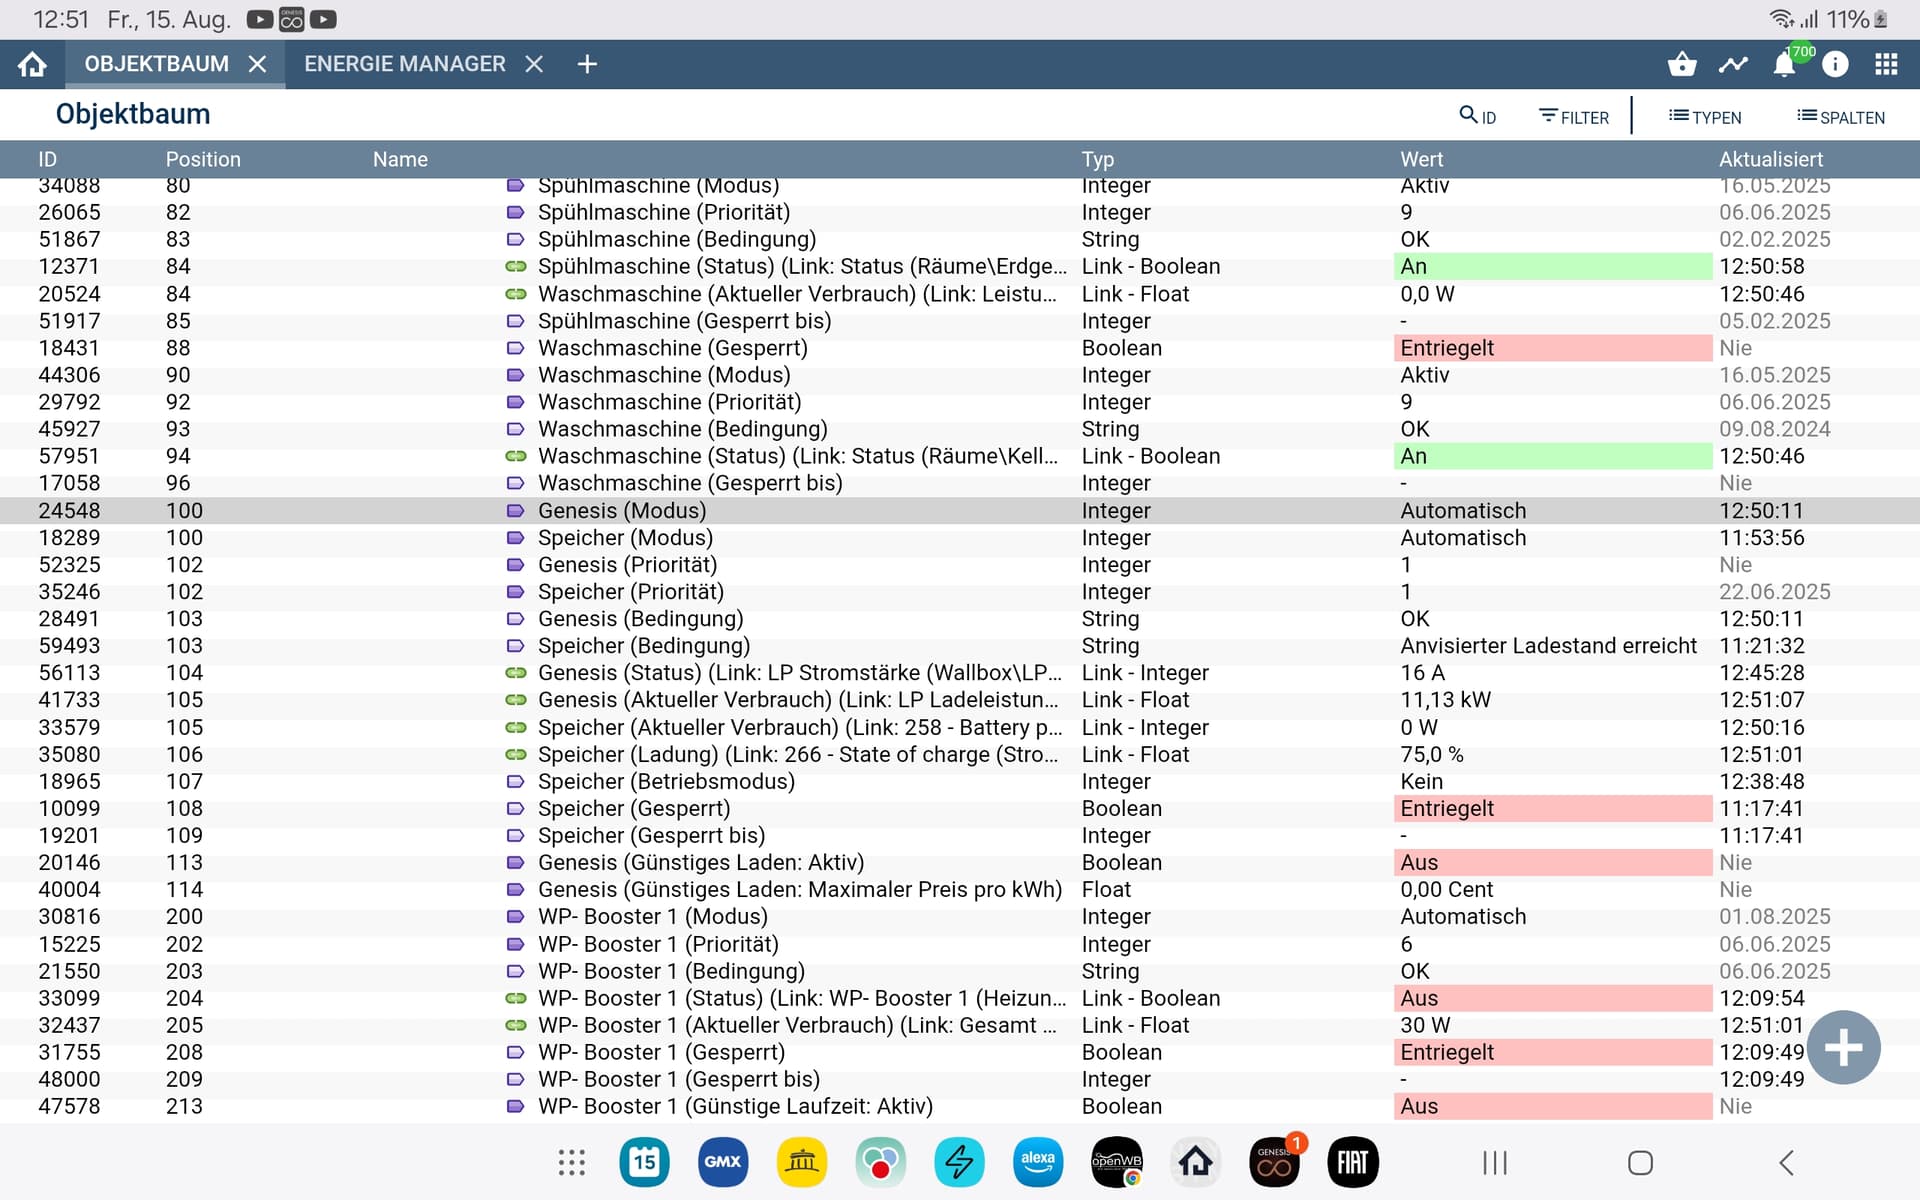Open the activity graph icon
1920x1200 pixels.
[1733, 64]
